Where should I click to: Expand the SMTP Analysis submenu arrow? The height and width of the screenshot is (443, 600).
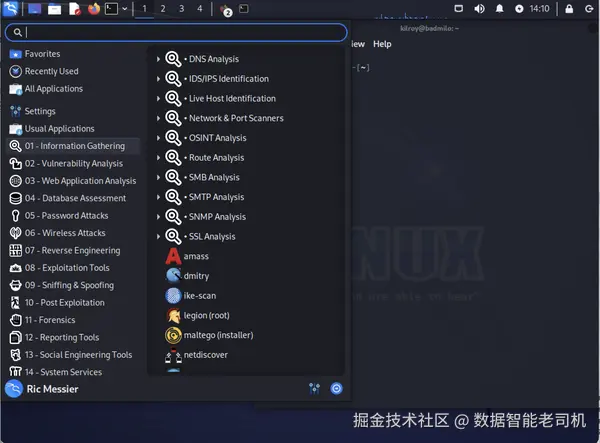[x=158, y=197]
